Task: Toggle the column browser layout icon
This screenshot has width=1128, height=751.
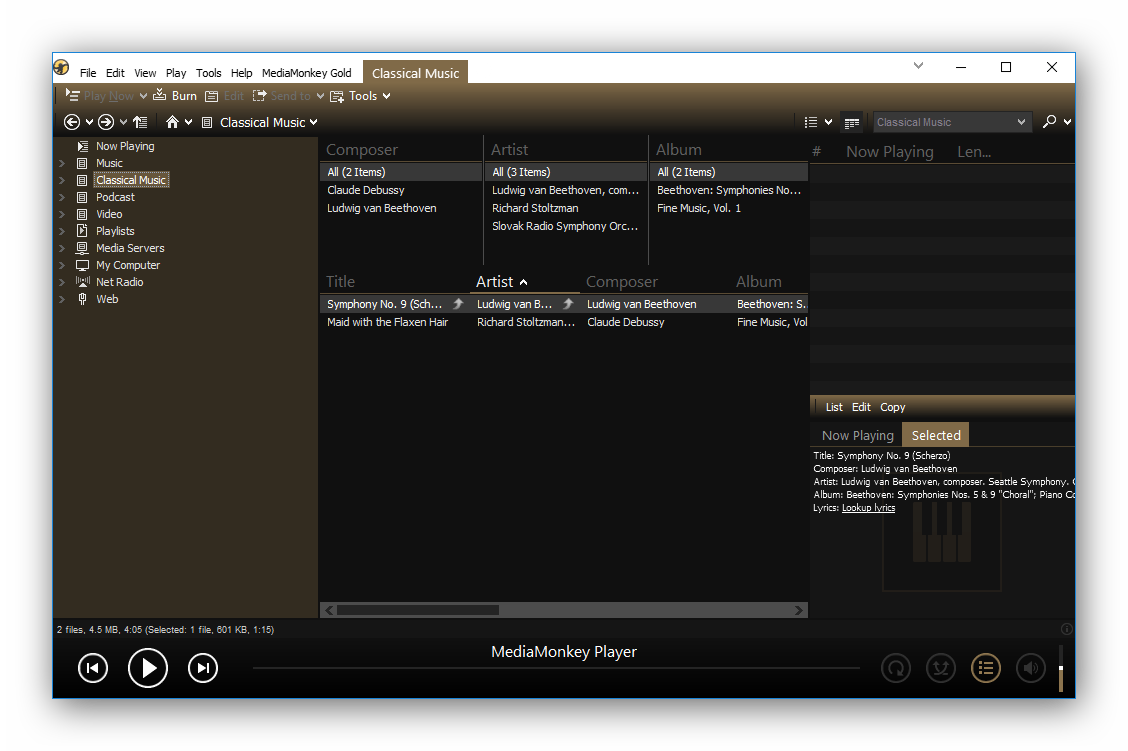Action: (x=852, y=123)
